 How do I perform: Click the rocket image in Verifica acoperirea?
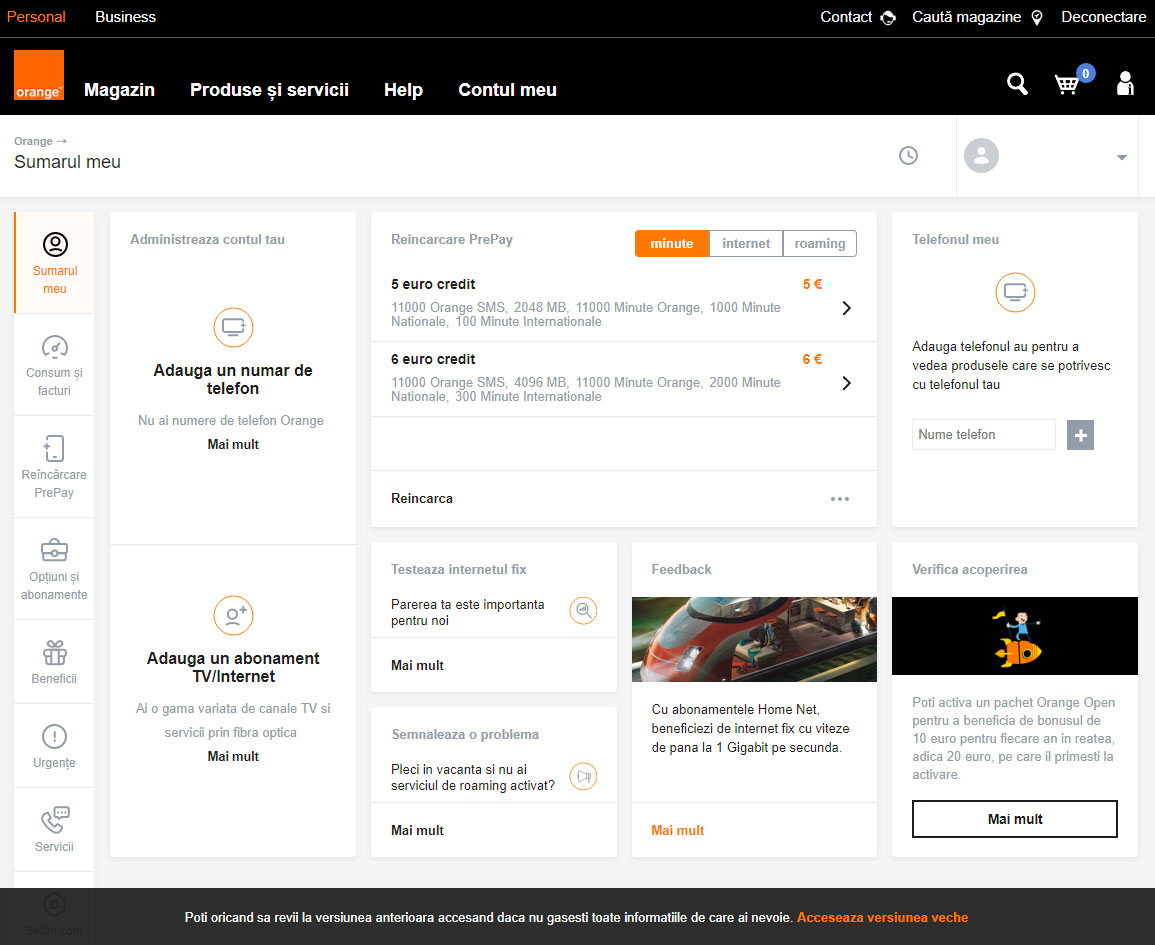click(x=1015, y=636)
